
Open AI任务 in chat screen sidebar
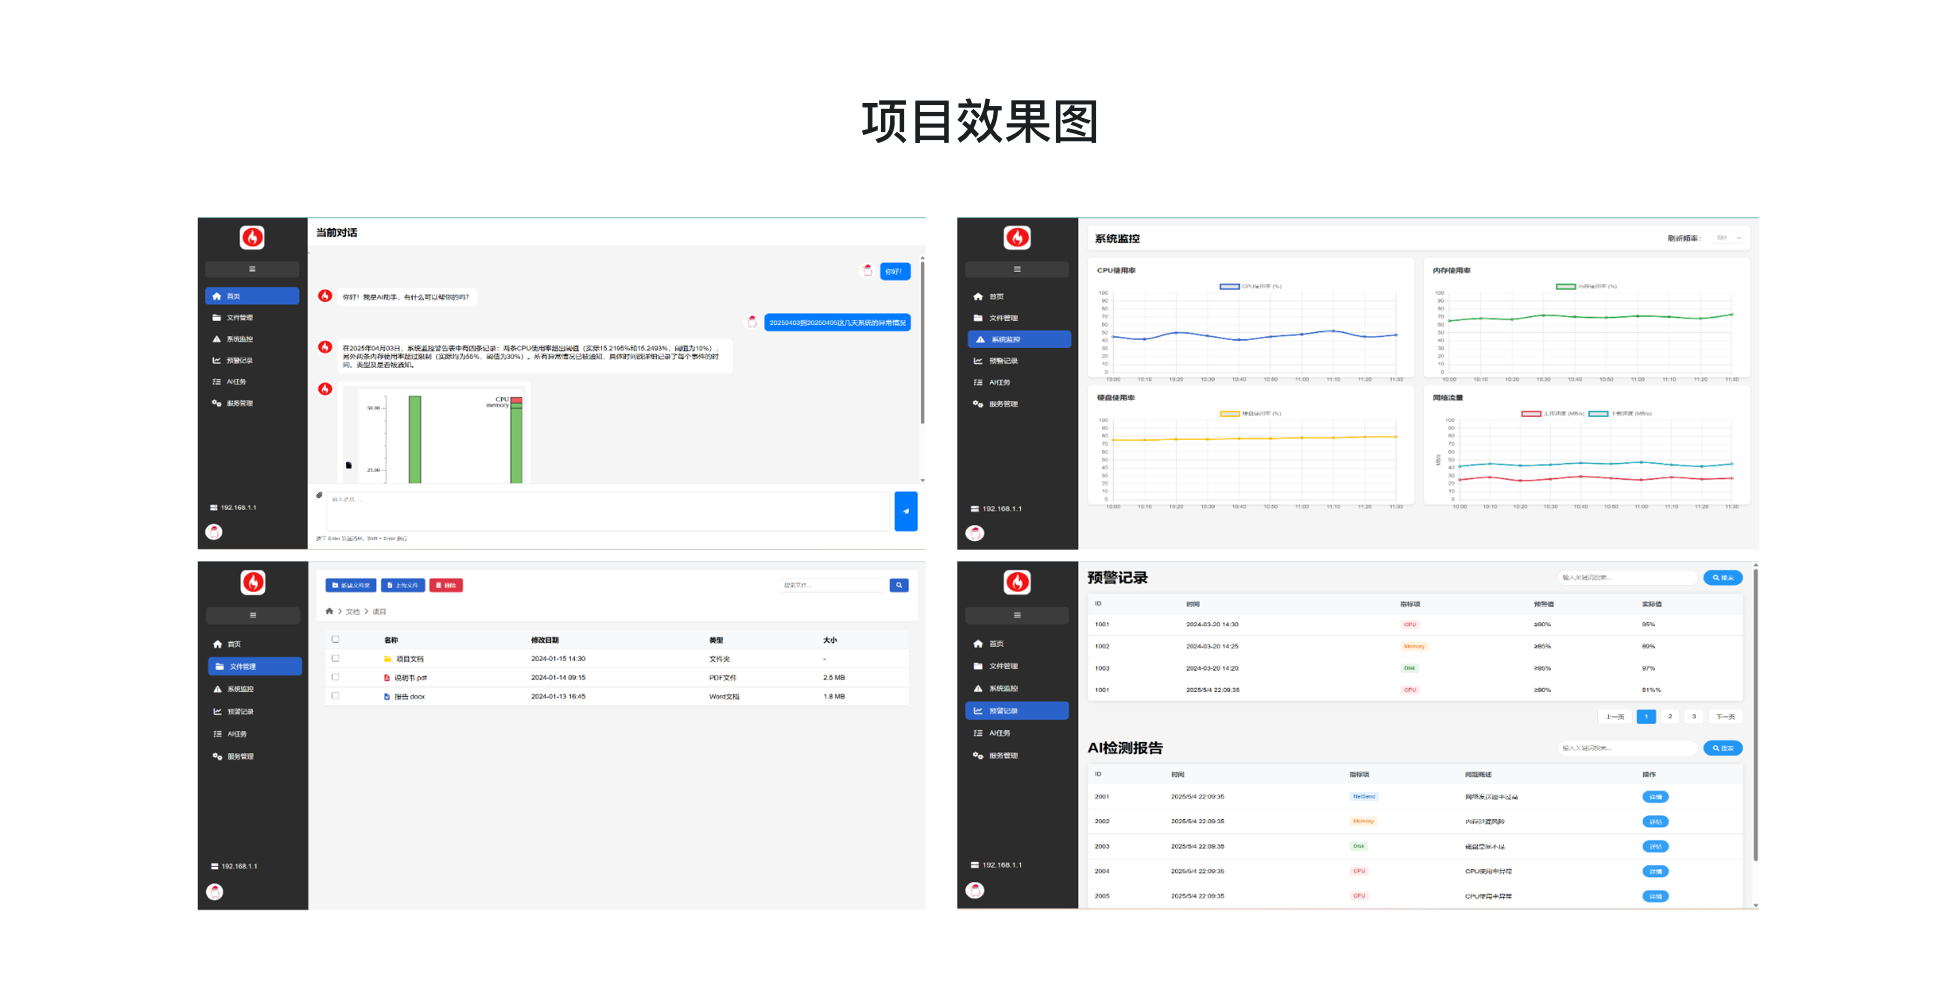click(252, 382)
